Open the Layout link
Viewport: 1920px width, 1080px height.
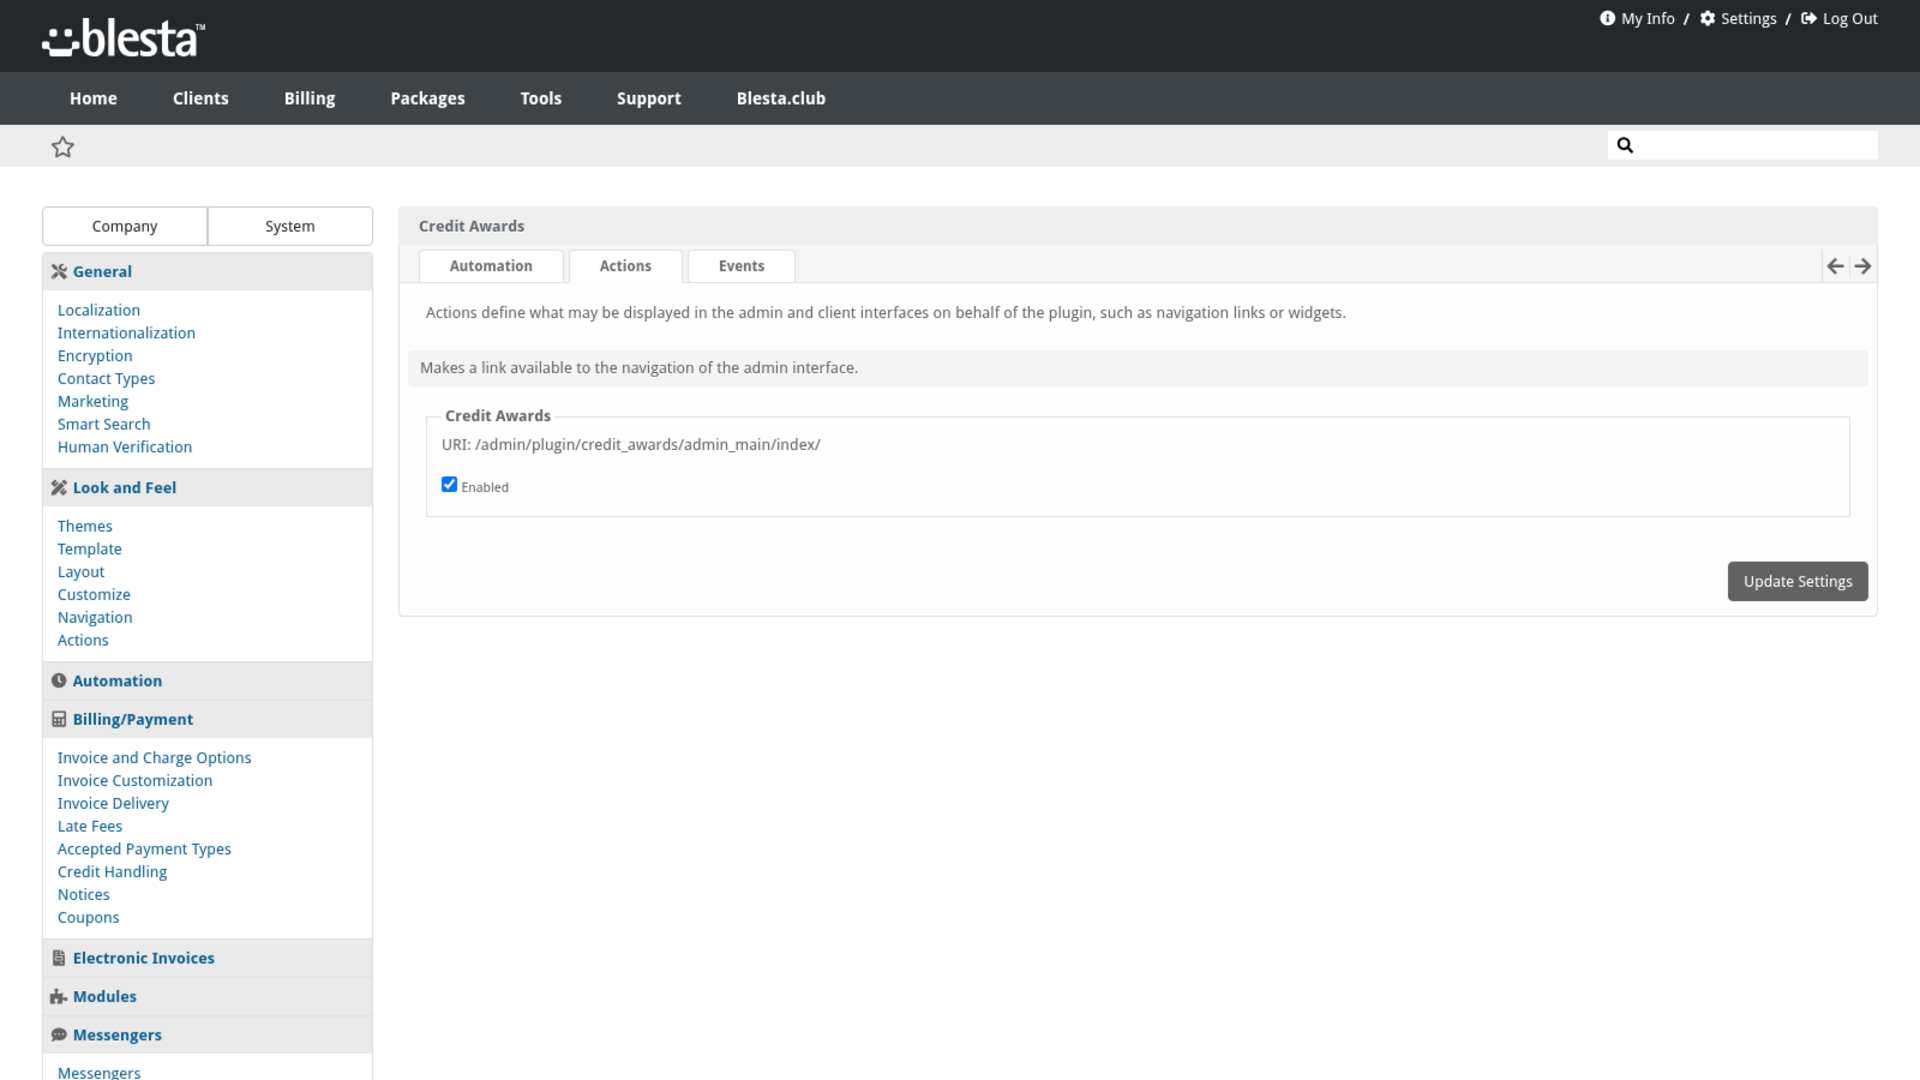pos(81,572)
